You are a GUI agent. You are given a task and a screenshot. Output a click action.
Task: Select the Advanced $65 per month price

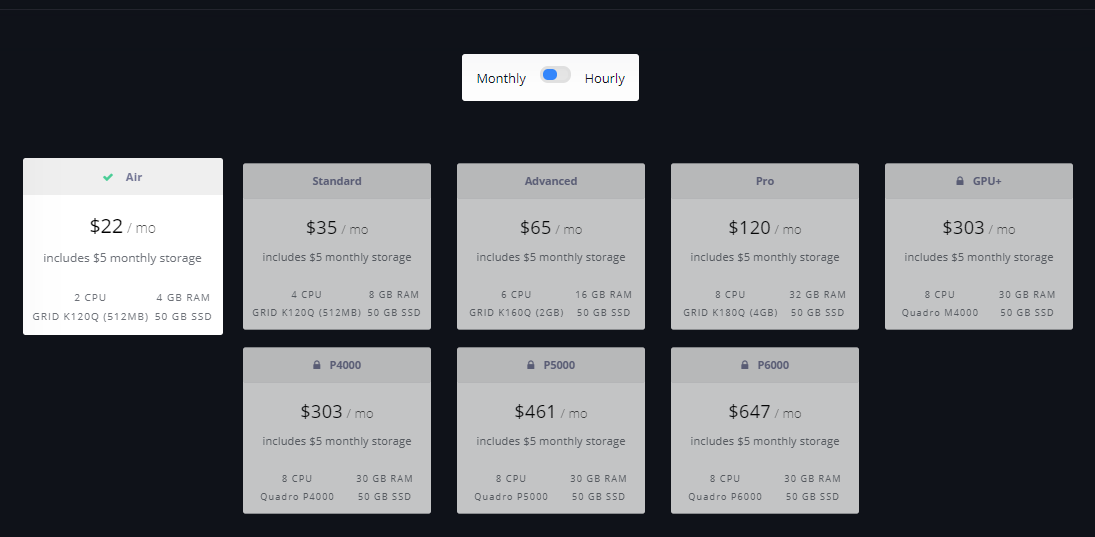(536, 228)
